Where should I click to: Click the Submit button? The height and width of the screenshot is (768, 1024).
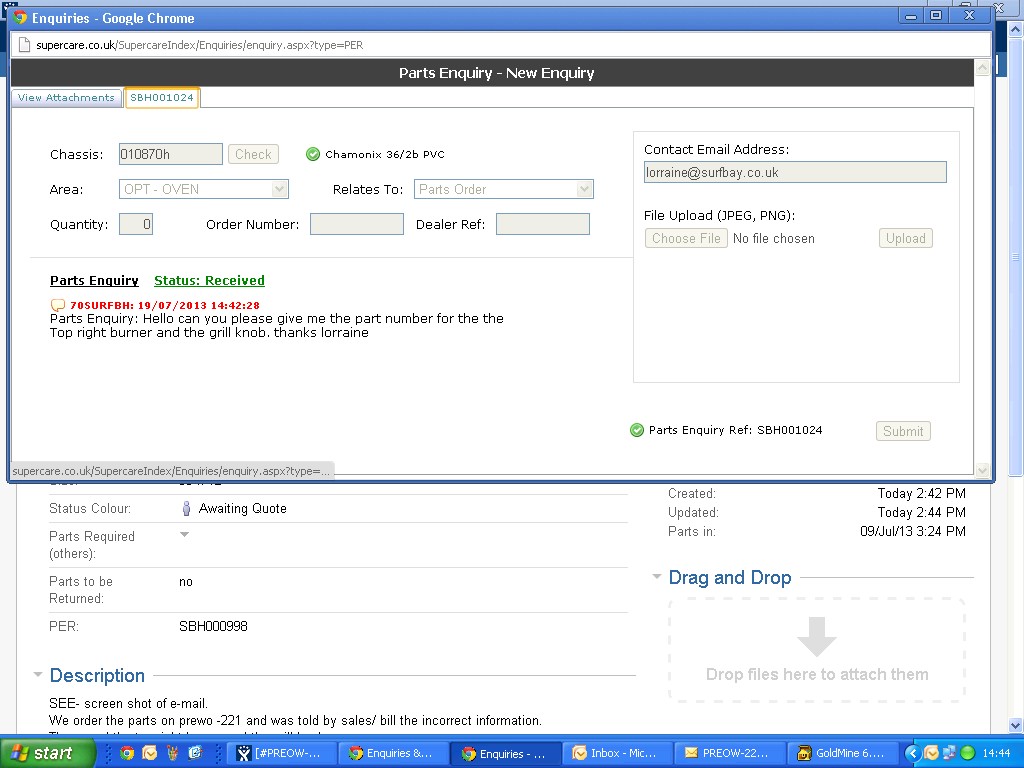903,431
